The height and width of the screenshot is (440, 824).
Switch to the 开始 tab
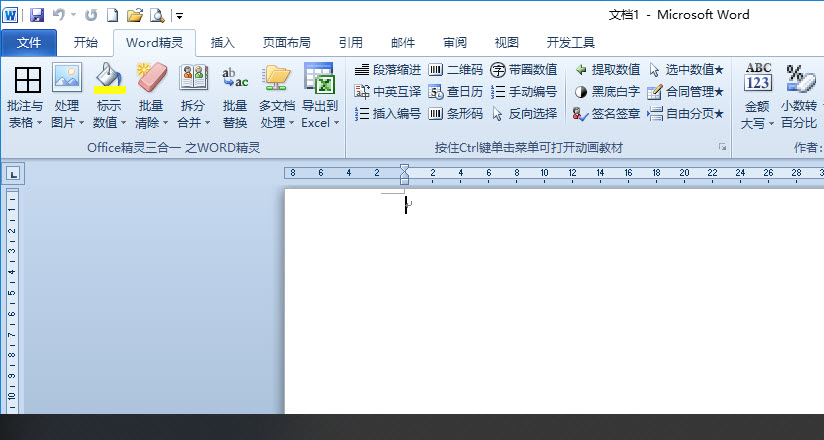[85, 43]
